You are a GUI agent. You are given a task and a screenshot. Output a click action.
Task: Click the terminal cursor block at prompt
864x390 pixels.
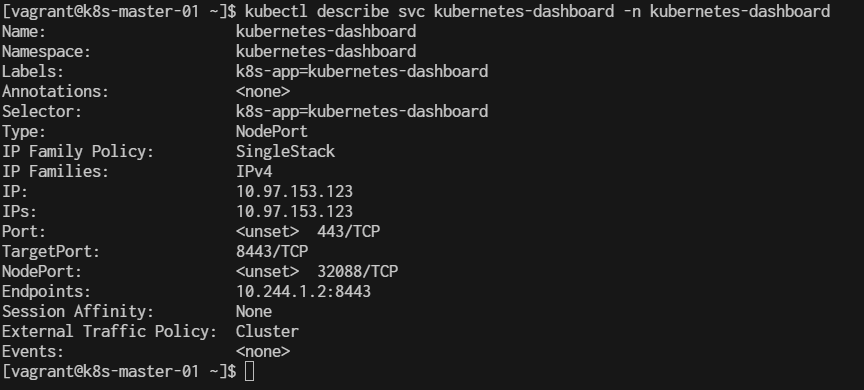(x=250, y=371)
